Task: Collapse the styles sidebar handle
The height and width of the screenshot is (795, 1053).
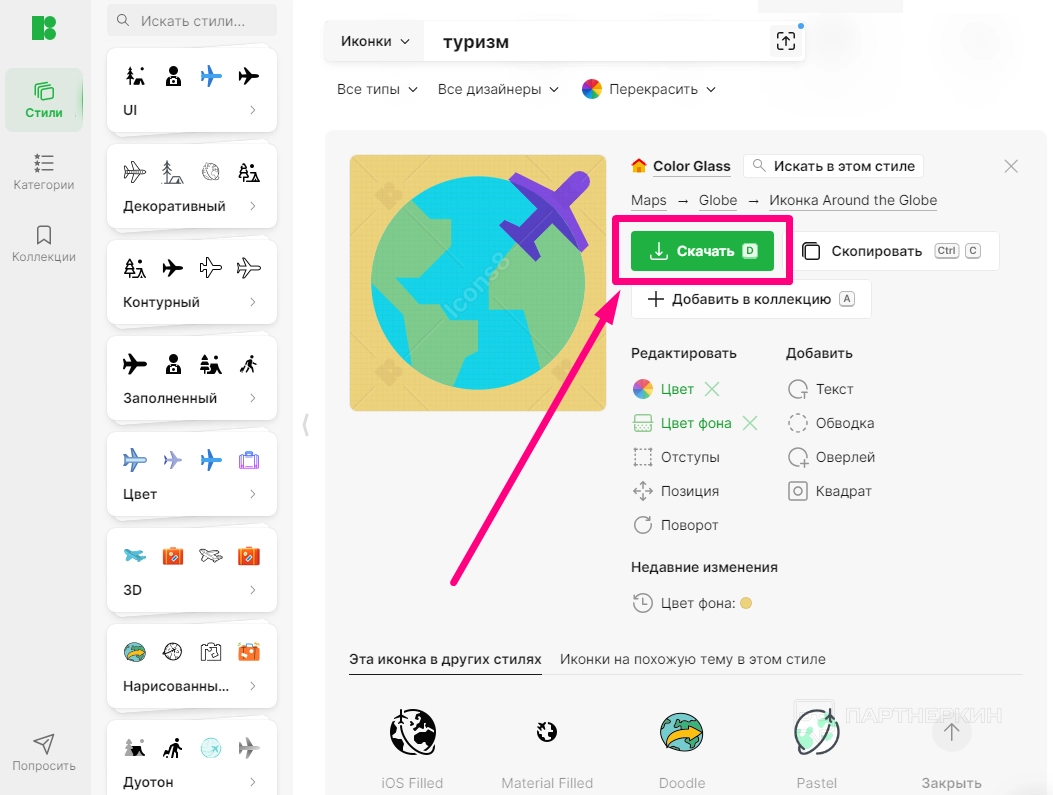Action: (306, 424)
